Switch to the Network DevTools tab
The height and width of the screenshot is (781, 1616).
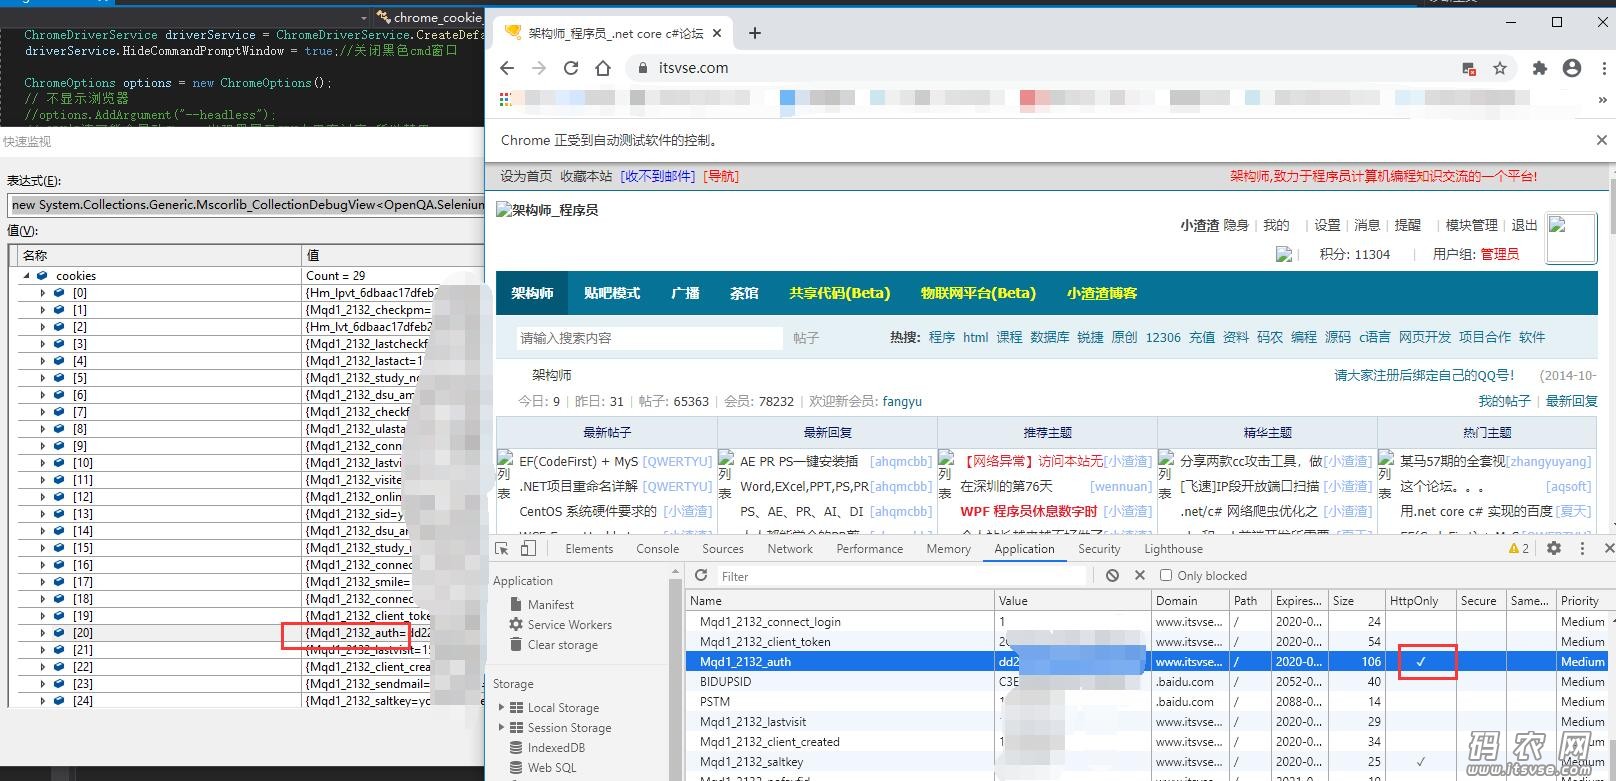pos(790,548)
